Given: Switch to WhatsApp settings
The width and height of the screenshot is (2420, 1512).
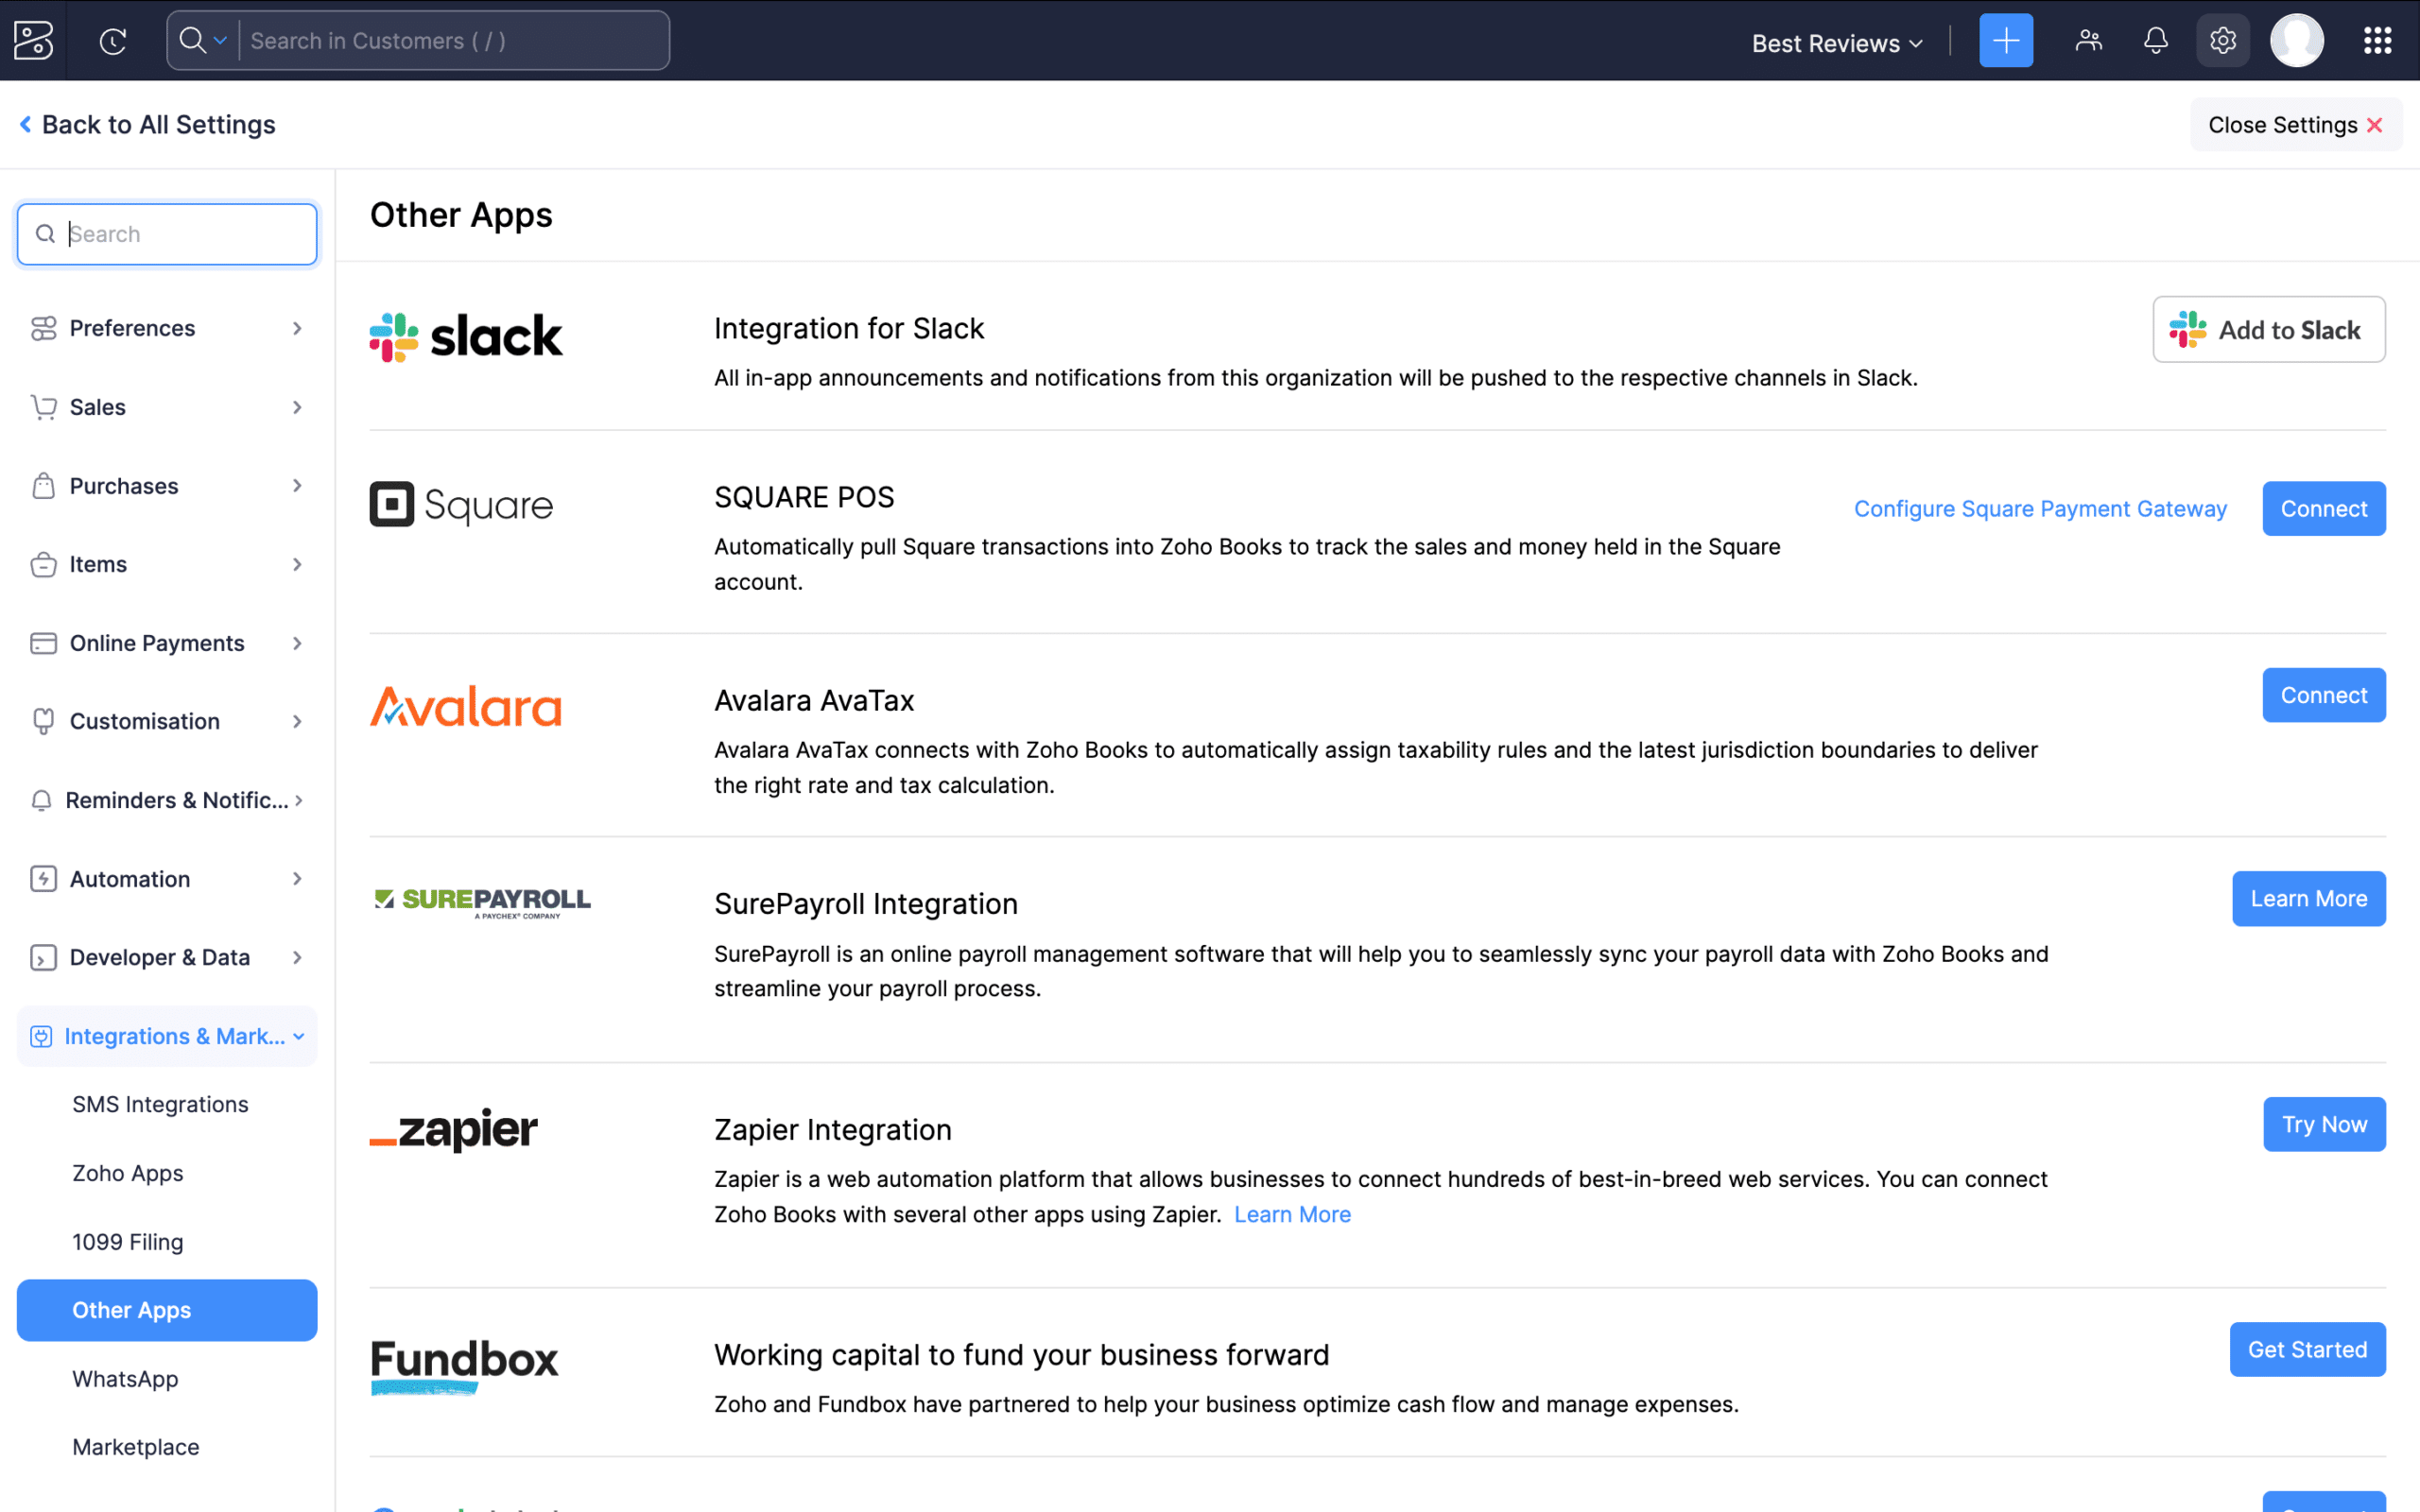Looking at the screenshot, I should point(125,1378).
